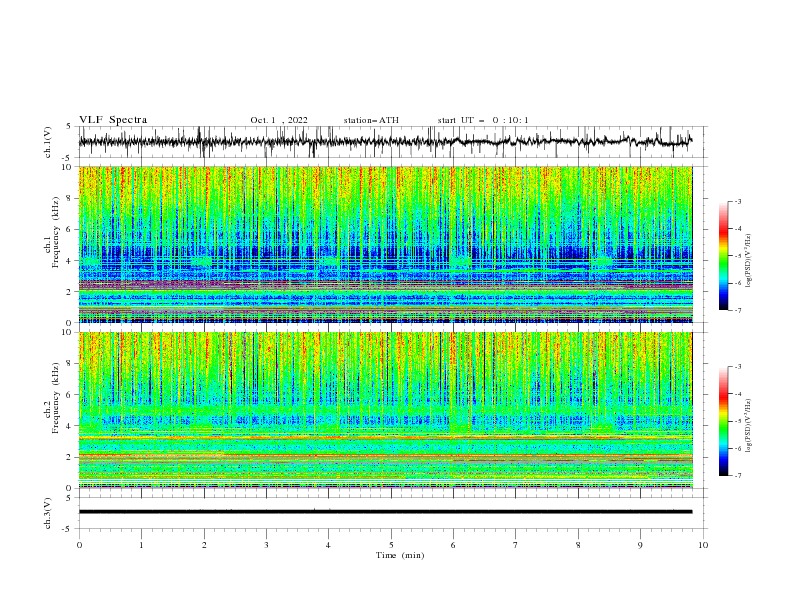
Task: Click the "6" kHz tick on ch.1 spectrogram
Action: pos(70,229)
